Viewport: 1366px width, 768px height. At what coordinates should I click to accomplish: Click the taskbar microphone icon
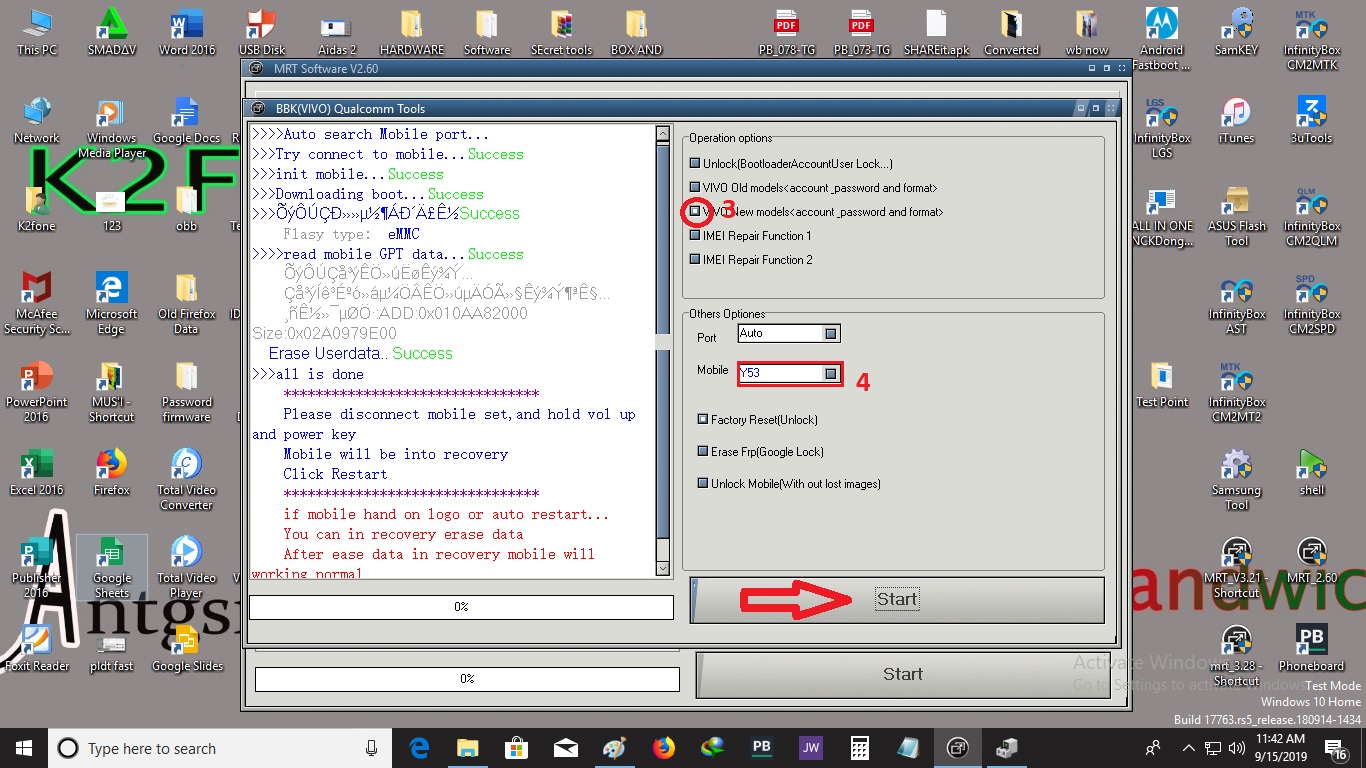click(371, 748)
